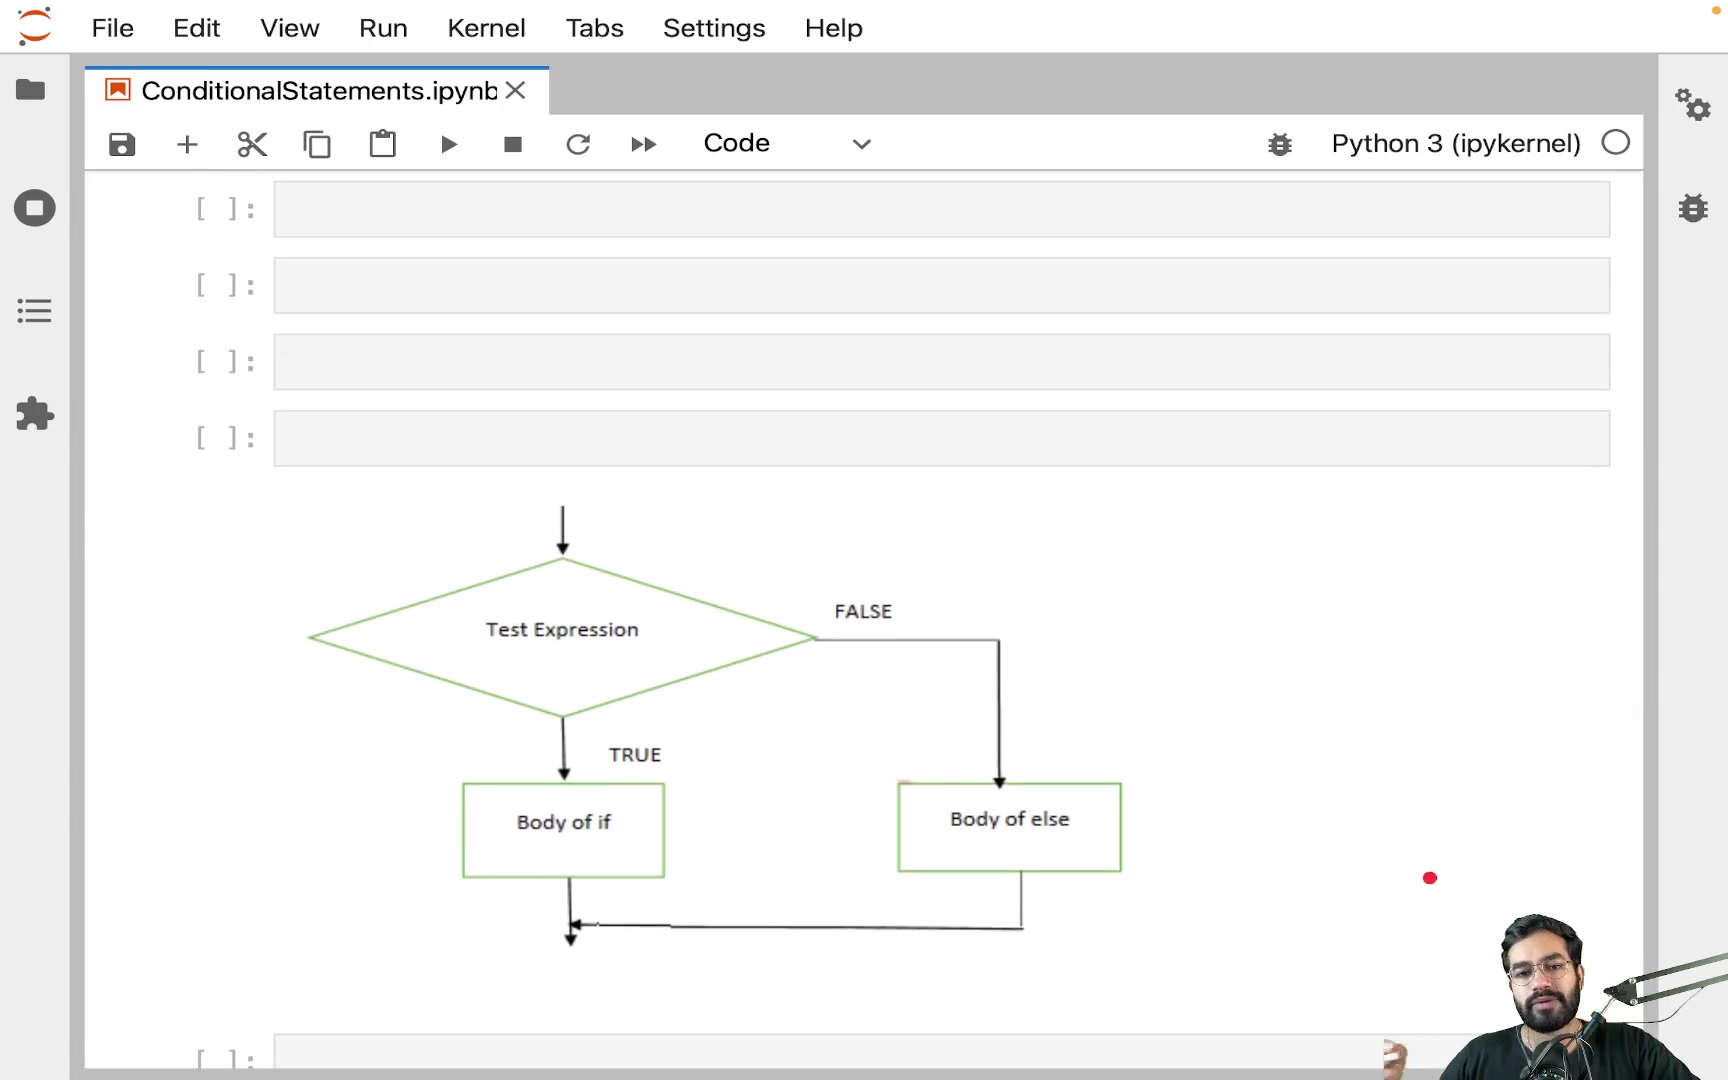
Task: Open the property inspector gear icon
Action: pyautogui.click(x=1693, y=104)
